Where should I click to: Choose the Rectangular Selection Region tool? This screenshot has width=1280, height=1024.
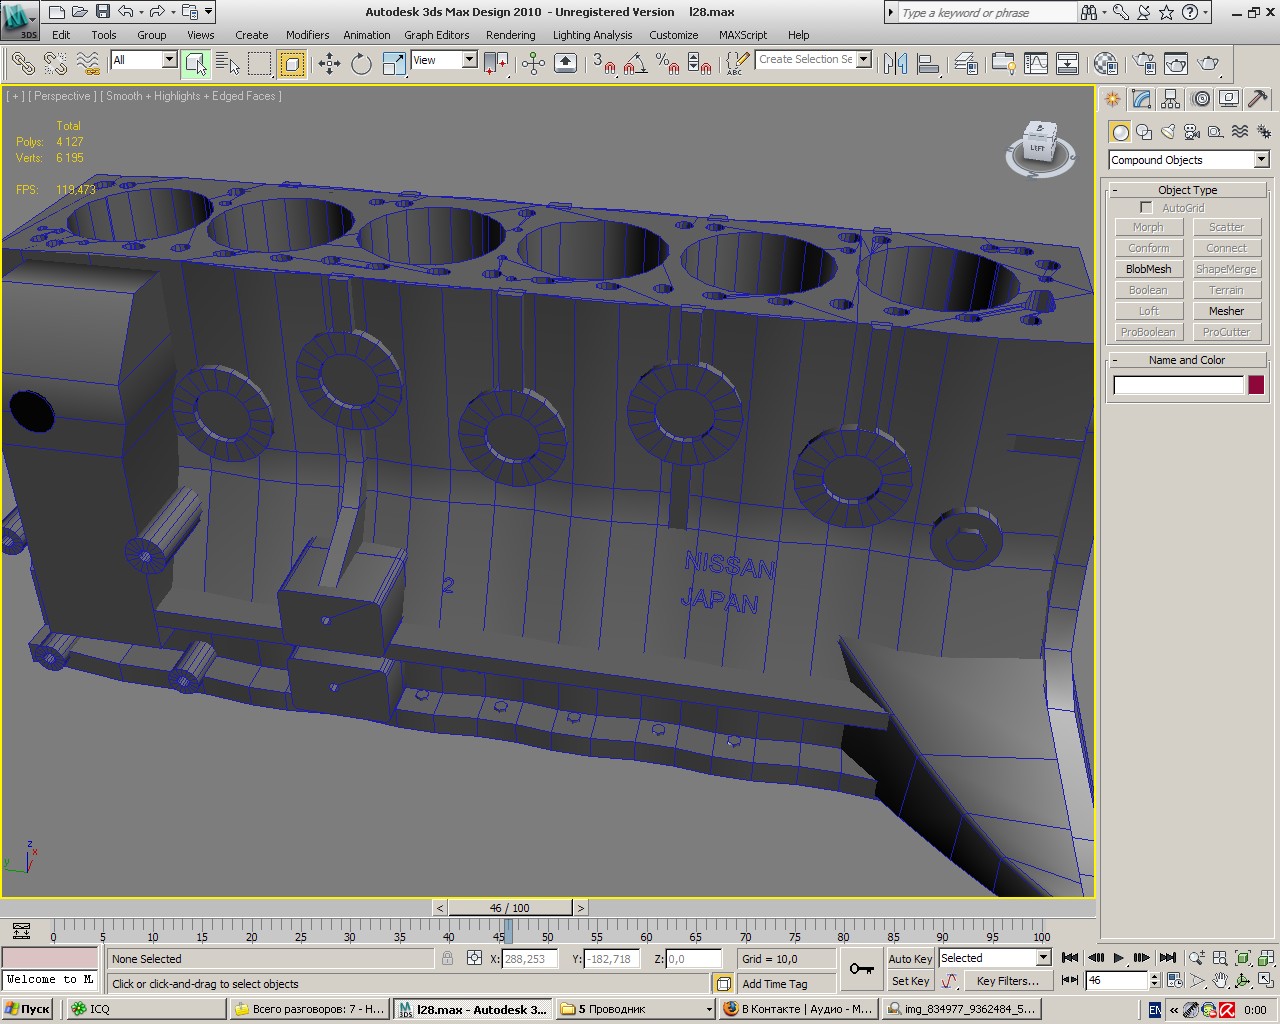(260, 64)
